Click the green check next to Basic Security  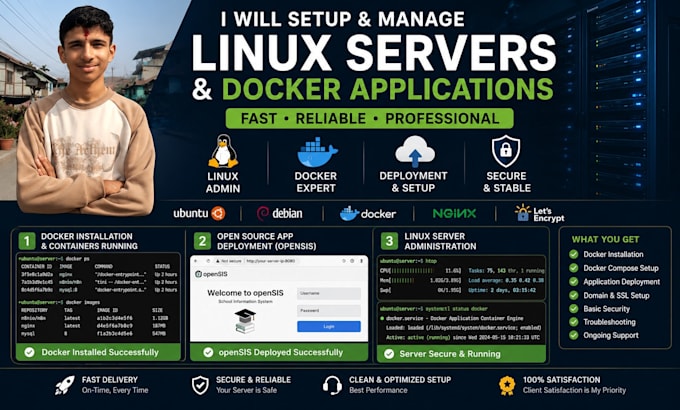pyautogui.click(x=574, y=308)
